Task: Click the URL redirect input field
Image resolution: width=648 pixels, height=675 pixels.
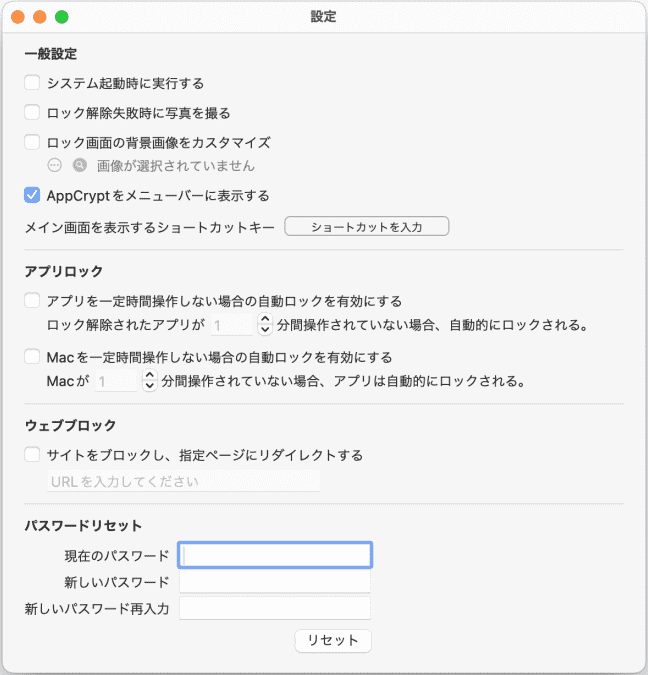Action: (183, 482)
